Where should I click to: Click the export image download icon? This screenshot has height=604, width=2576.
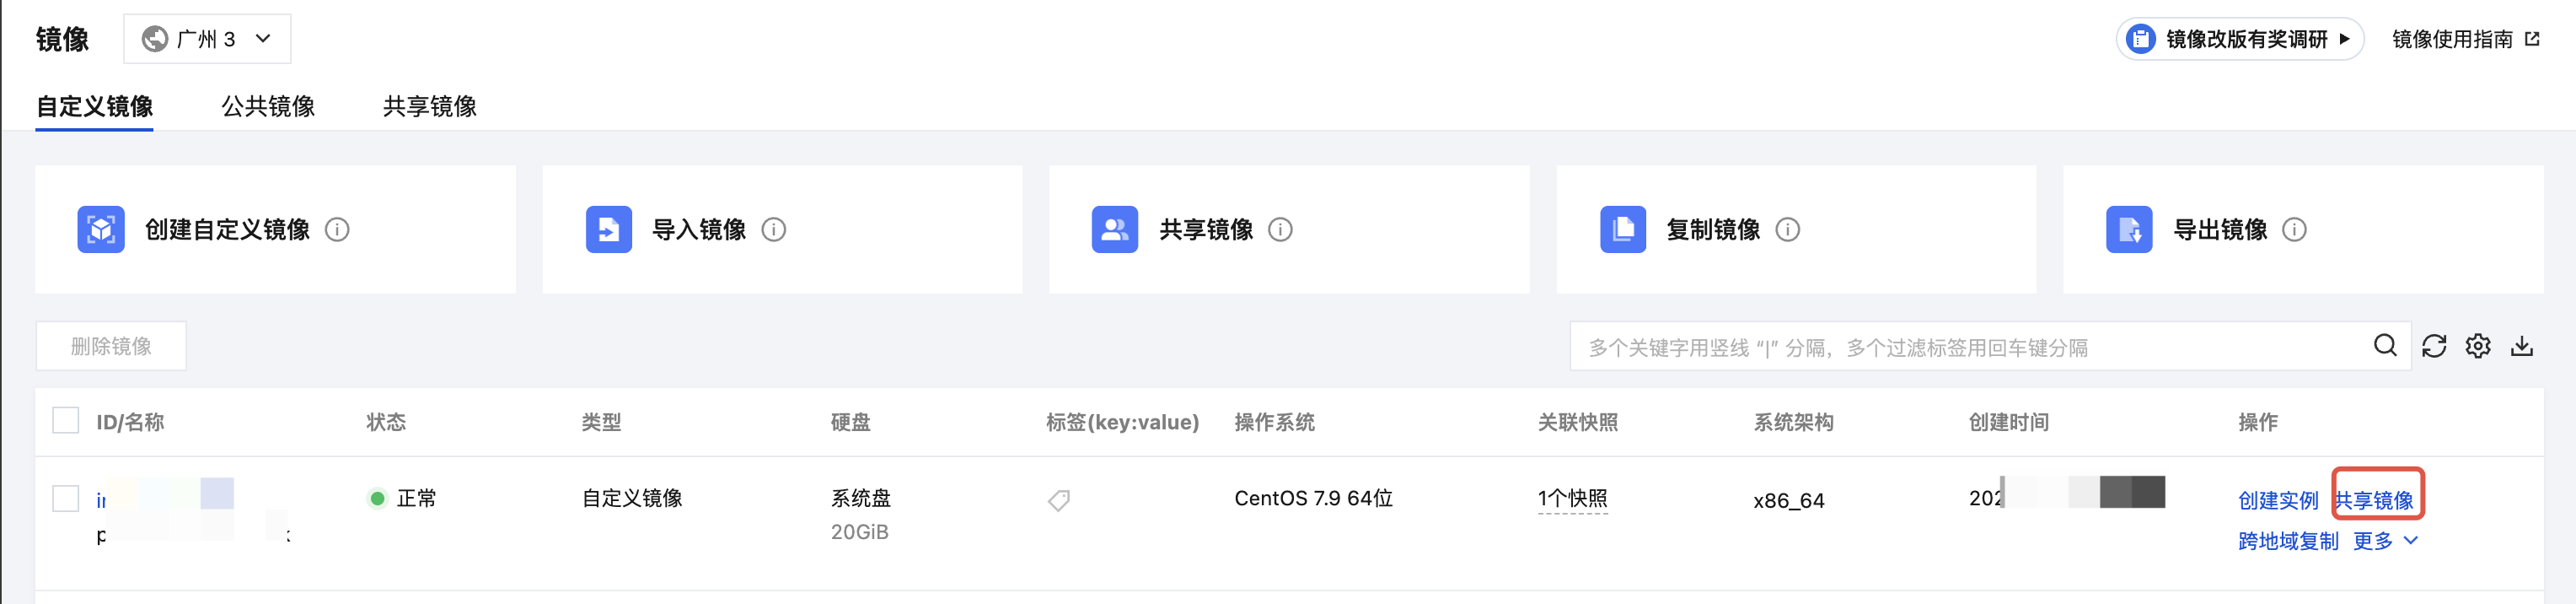point(2129,230)
